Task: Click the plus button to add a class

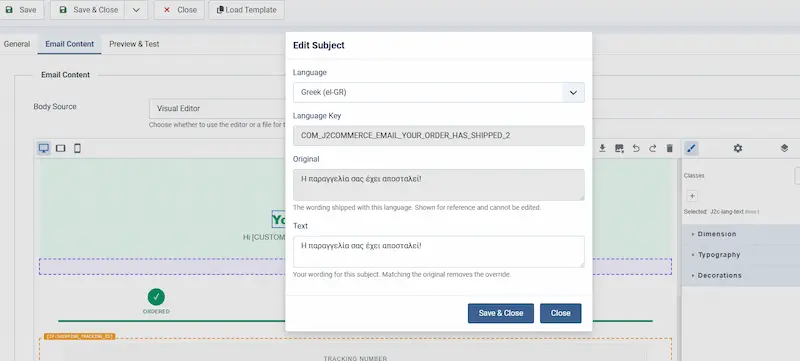Action: point(692,196)
